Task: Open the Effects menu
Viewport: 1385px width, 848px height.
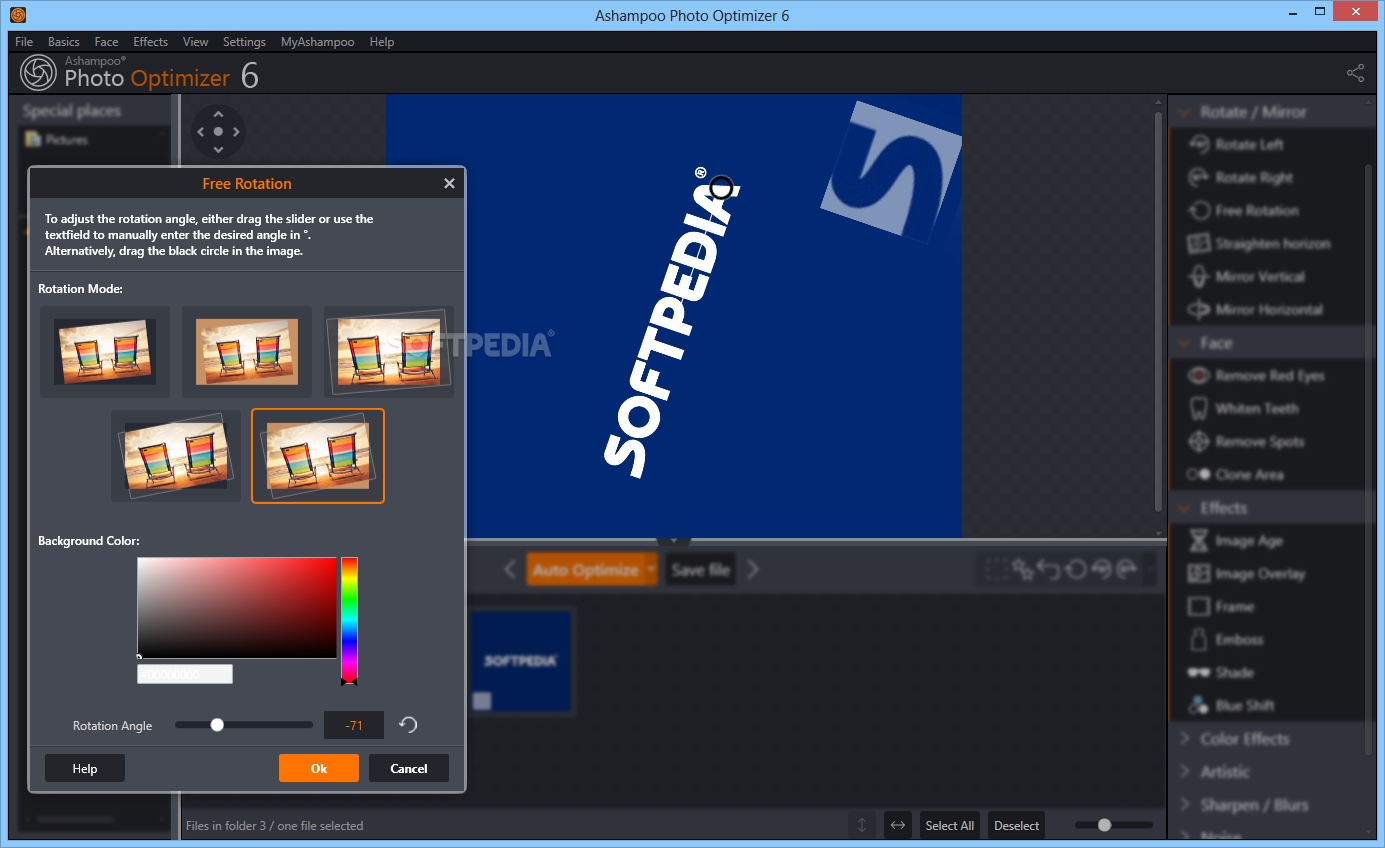Action: click(151, 42)
